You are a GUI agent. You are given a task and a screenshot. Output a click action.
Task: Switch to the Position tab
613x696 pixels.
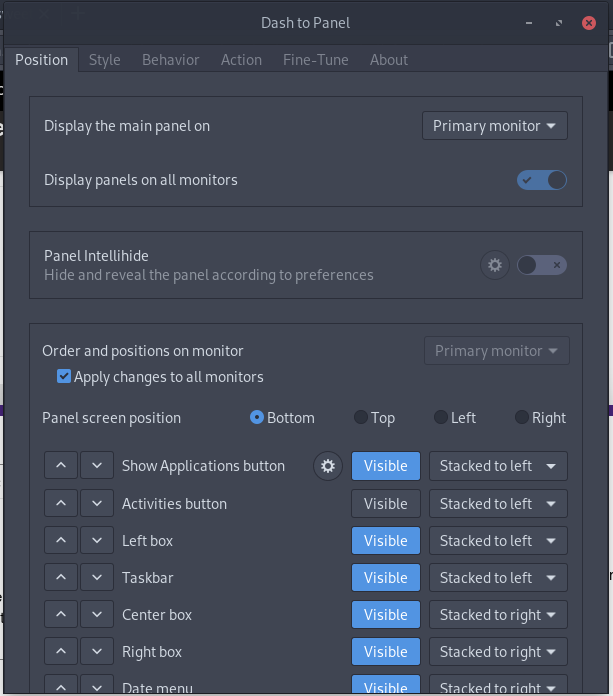tap(41, 59)
